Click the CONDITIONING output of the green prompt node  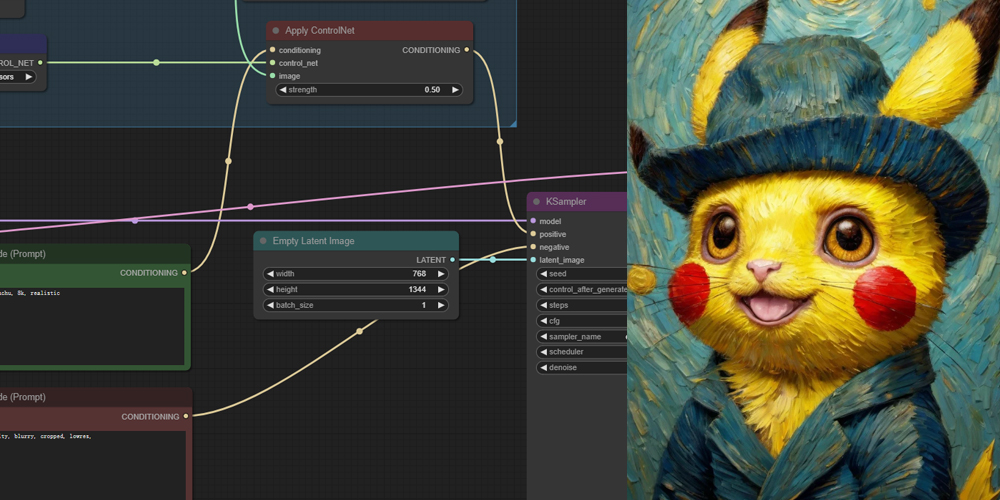(184, 272)
